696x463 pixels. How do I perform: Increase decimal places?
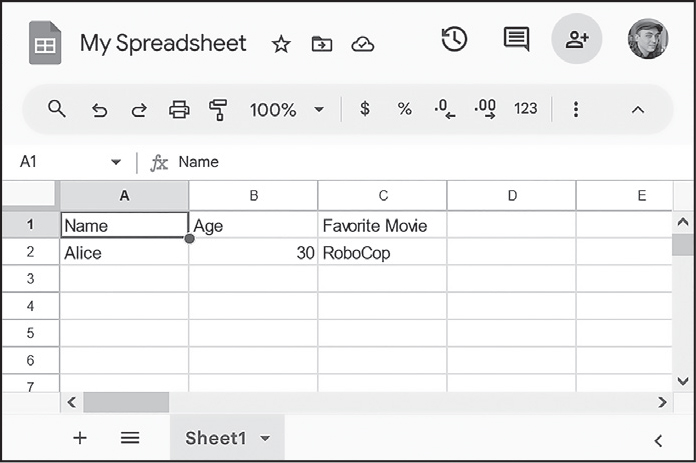coord(485,109)
